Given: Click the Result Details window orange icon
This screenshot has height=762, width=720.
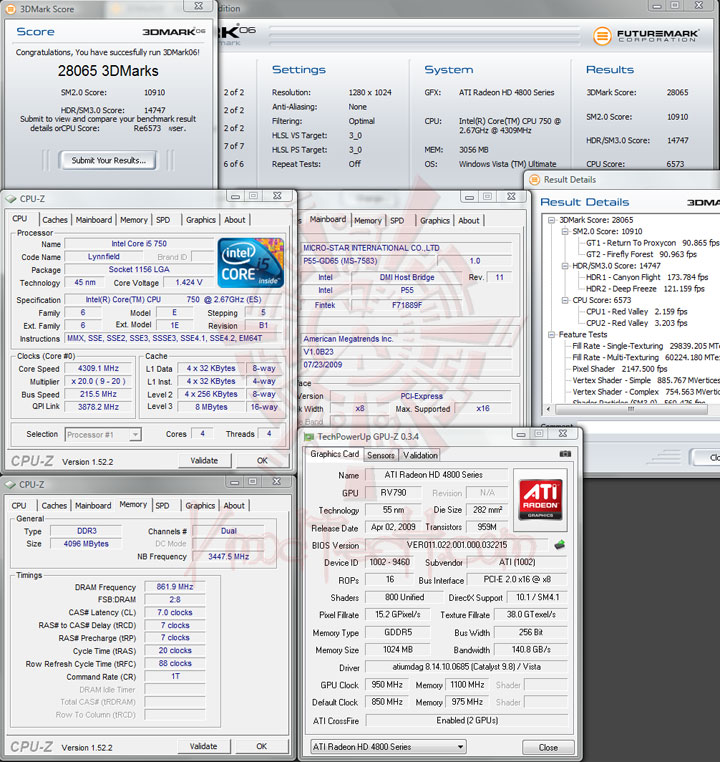Looking at the screenshot, I should coord(533,181).
